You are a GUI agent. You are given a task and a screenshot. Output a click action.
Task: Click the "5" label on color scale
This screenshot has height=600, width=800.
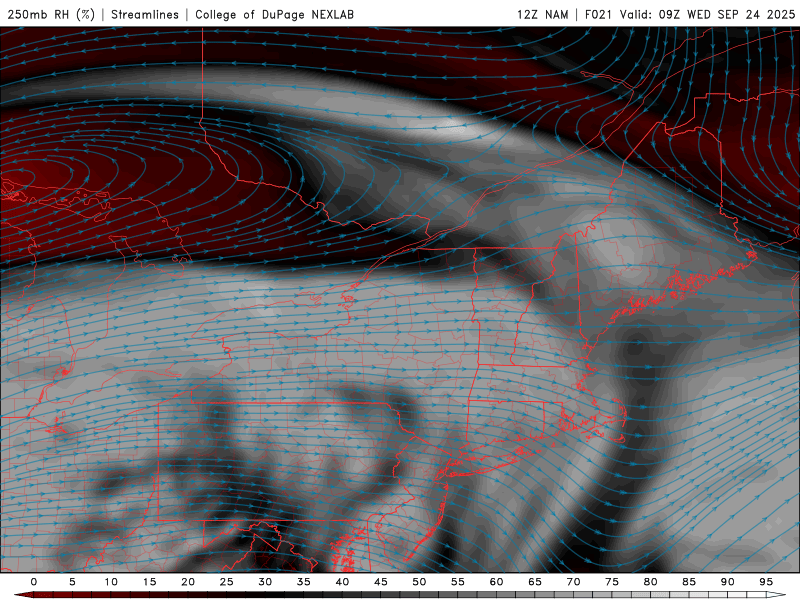tap(72, 582)
